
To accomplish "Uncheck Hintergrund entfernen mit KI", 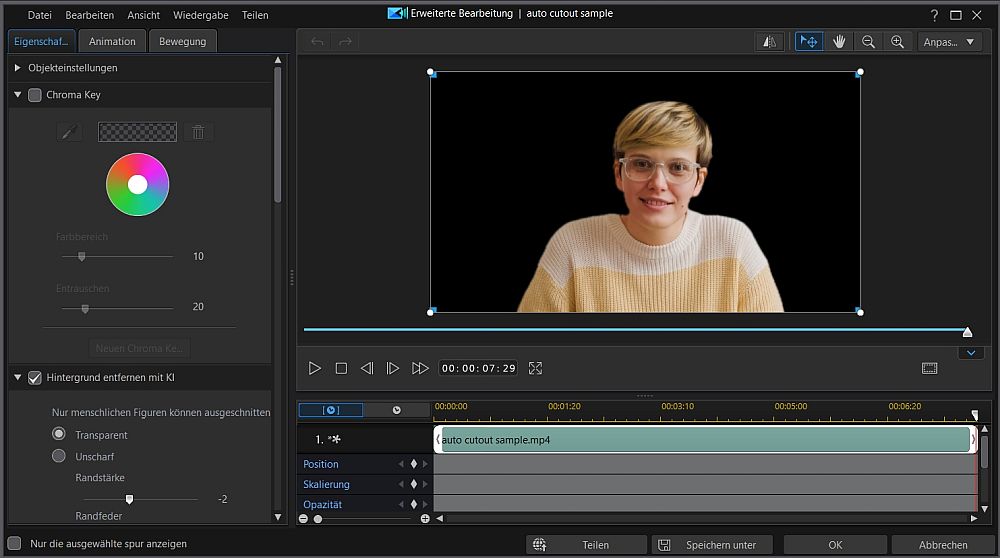I will [x=35, y=378].
